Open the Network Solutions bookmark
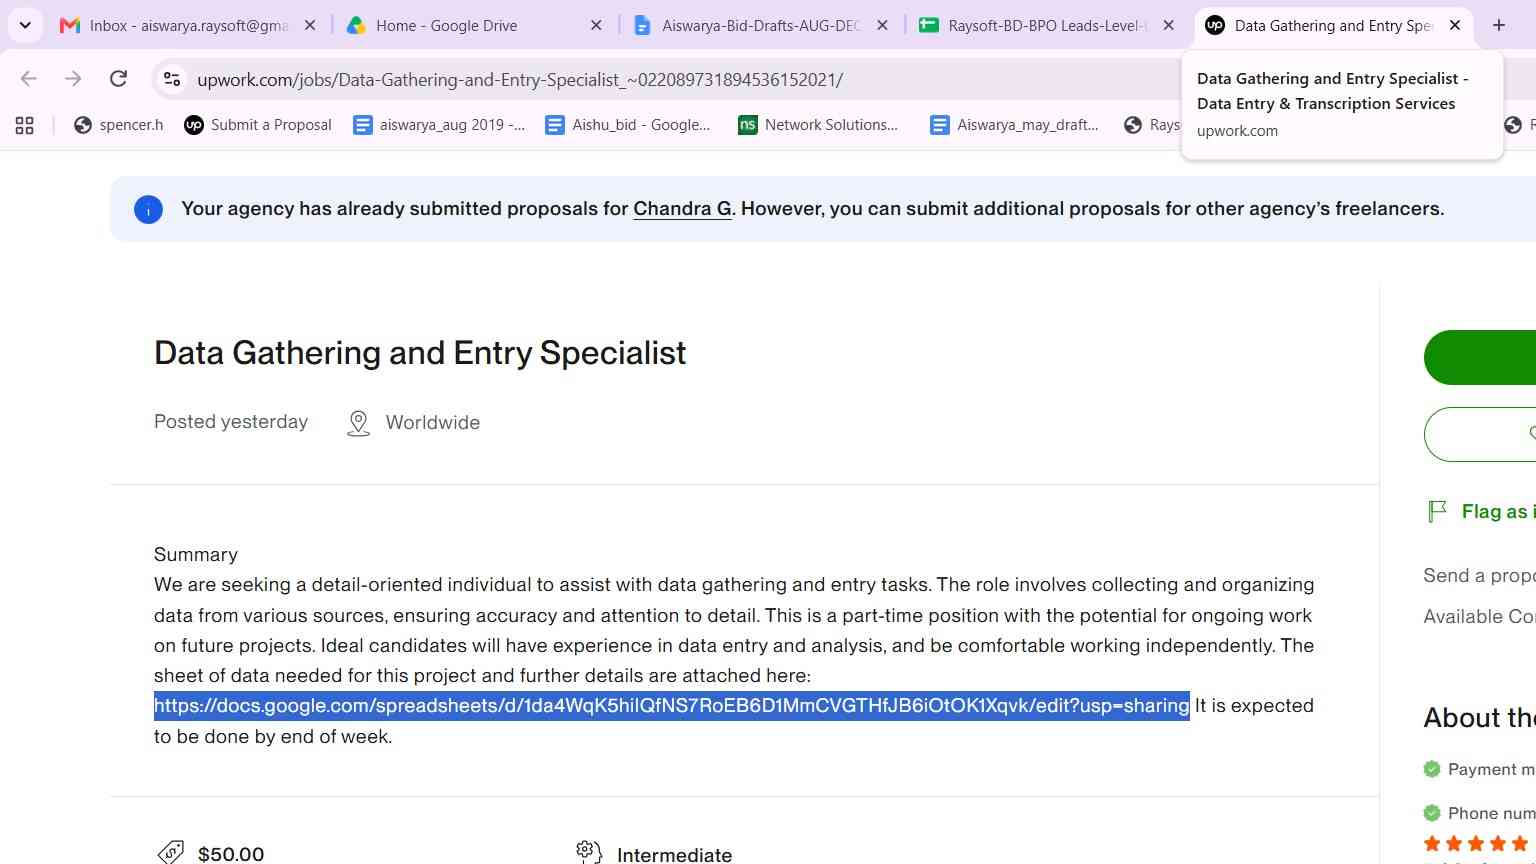Viewport: 1536px width, 864px height. 818,125
